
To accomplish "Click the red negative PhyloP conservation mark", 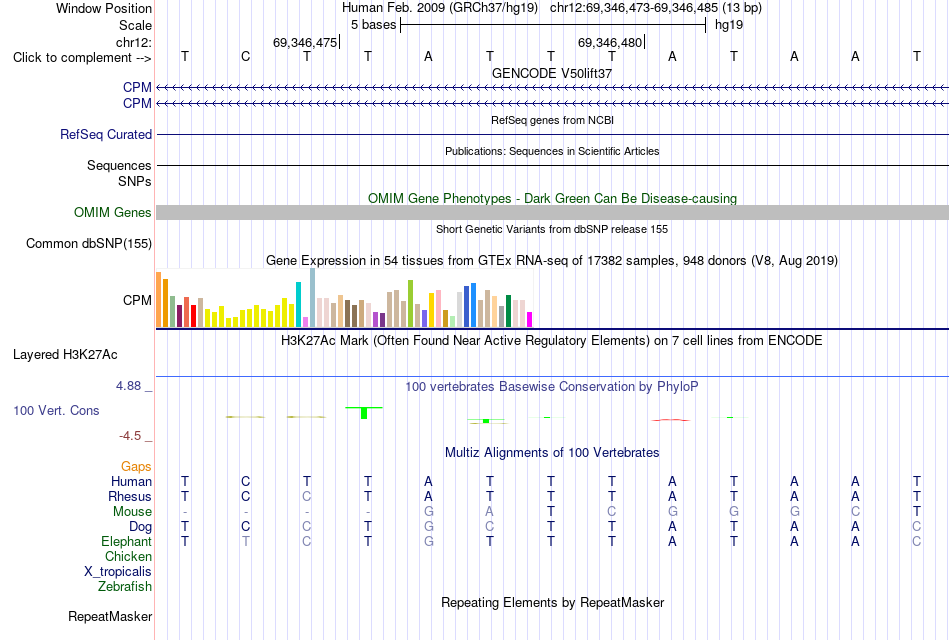I will (671, 419).
